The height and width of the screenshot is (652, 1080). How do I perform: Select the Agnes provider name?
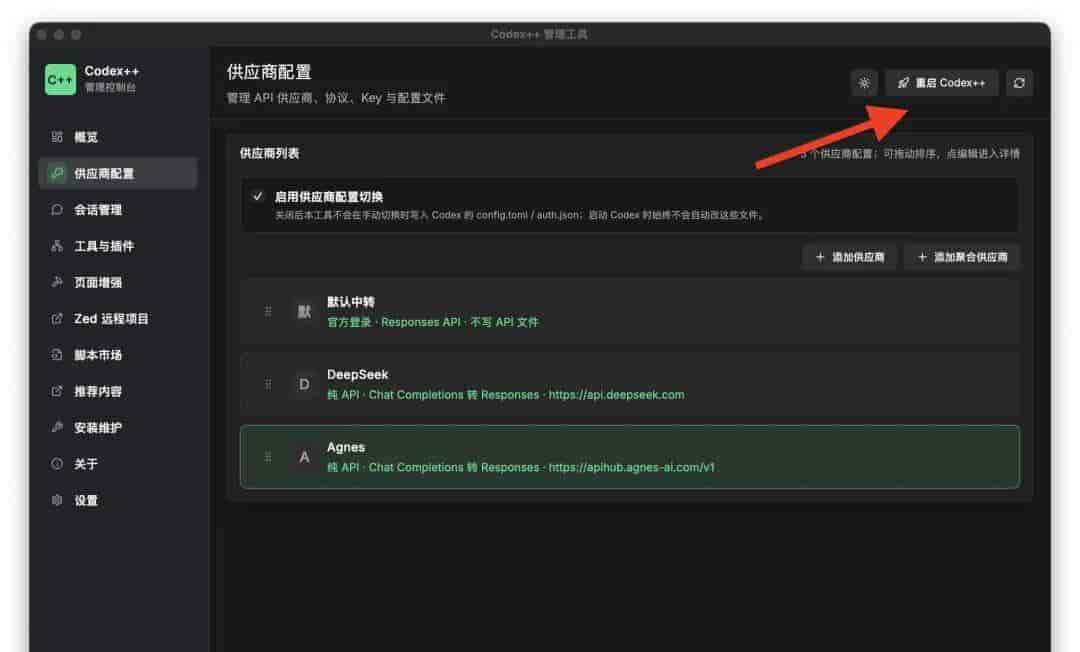[x=346, y=448]
